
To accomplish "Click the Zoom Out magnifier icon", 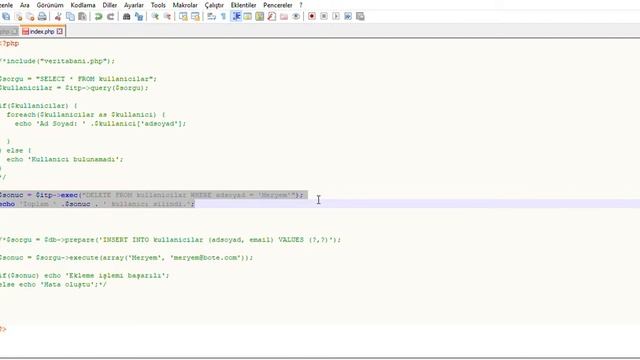I will [x=167, y=16].
